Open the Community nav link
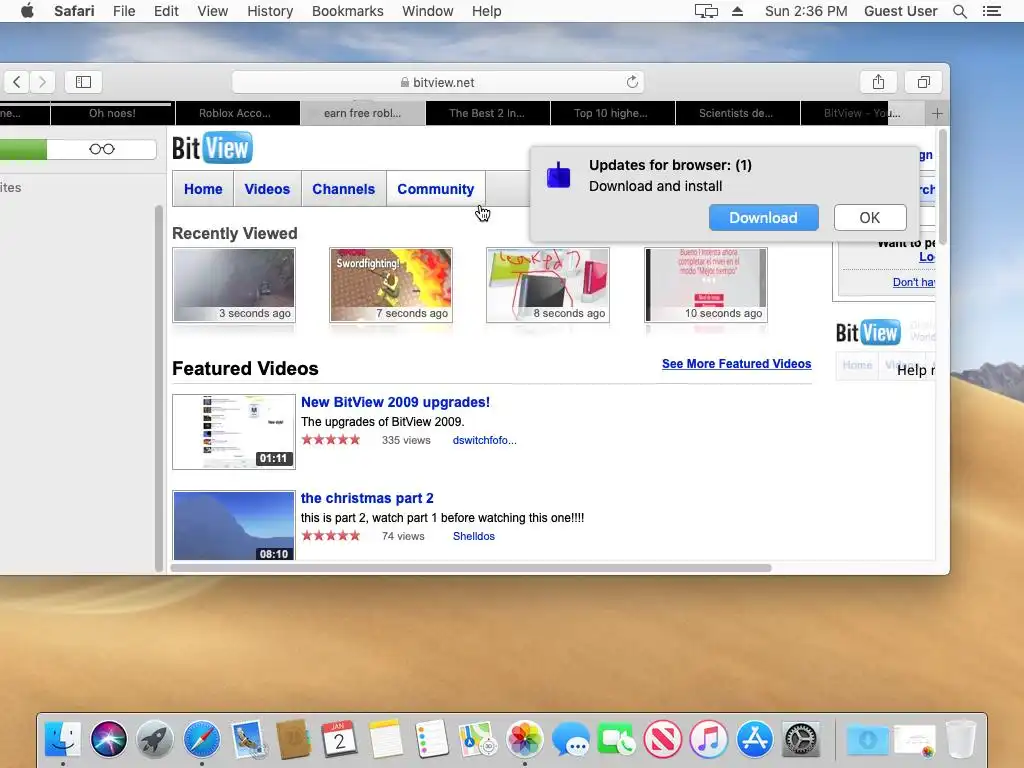Image resolution: width=1024 pixels, height=768 pixels. 436,189
